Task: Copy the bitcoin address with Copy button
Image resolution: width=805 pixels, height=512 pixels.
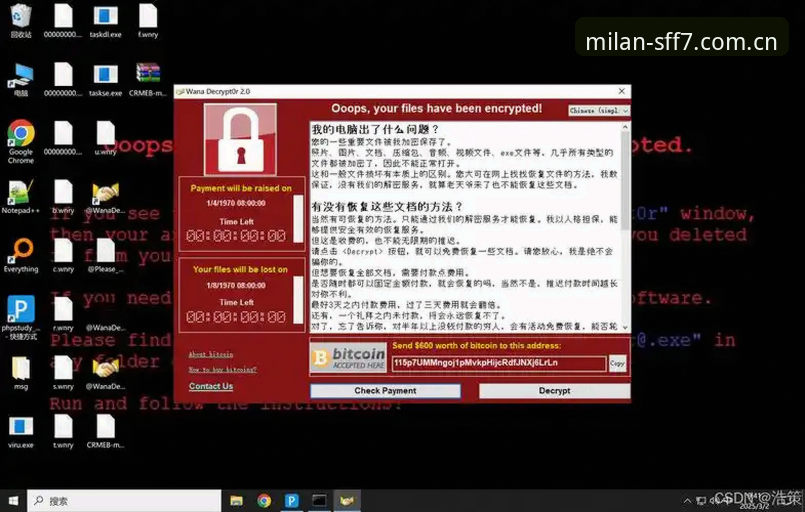Action: click(x=618, y=363)
